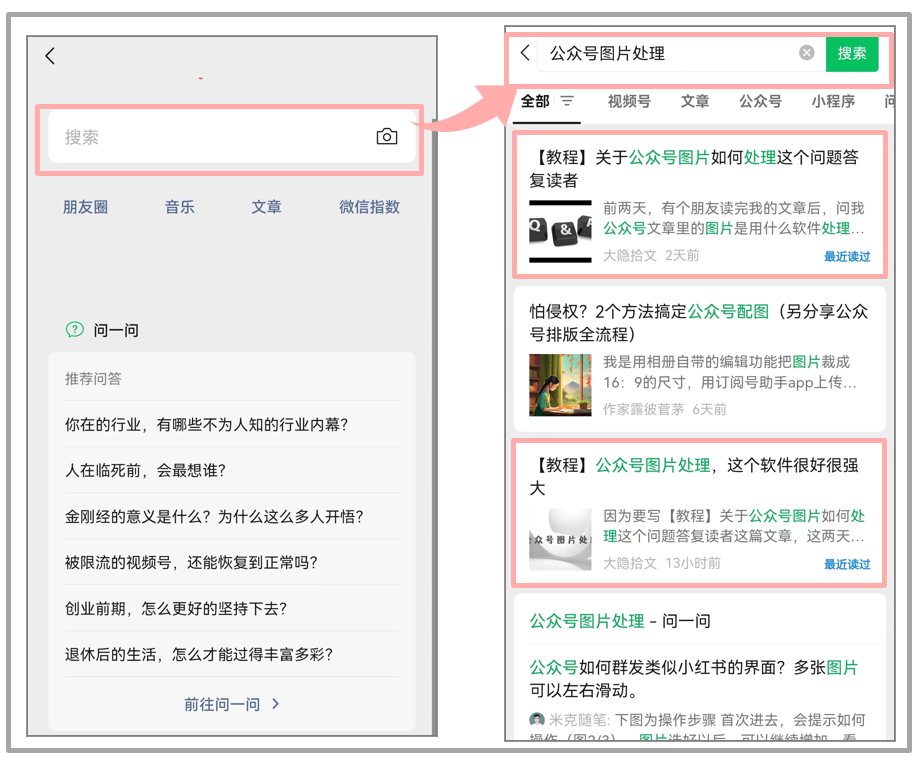
Task: Open 文章 search category on left screen
Action: coord(266,207)
